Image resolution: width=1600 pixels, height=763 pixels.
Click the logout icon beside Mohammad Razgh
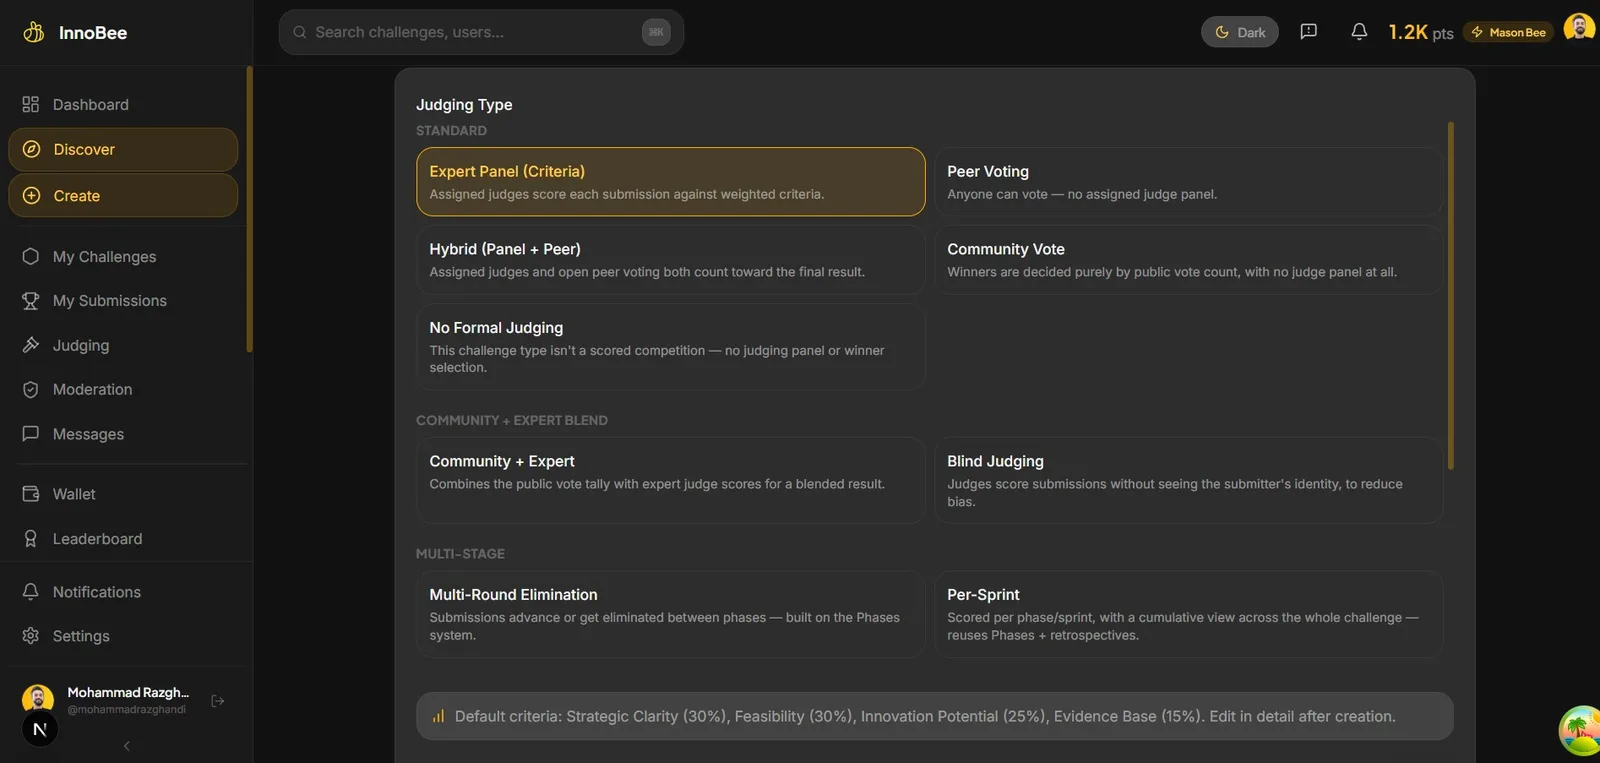point(218,701)
